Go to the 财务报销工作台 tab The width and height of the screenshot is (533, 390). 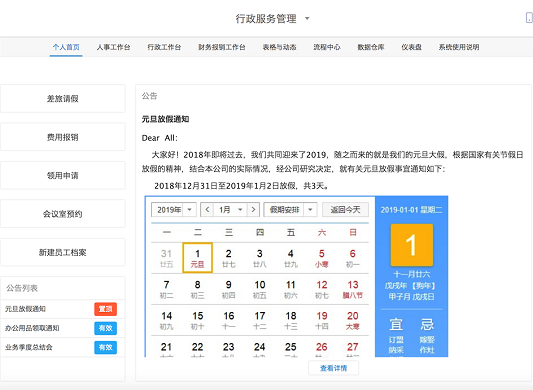click(222, 47)
